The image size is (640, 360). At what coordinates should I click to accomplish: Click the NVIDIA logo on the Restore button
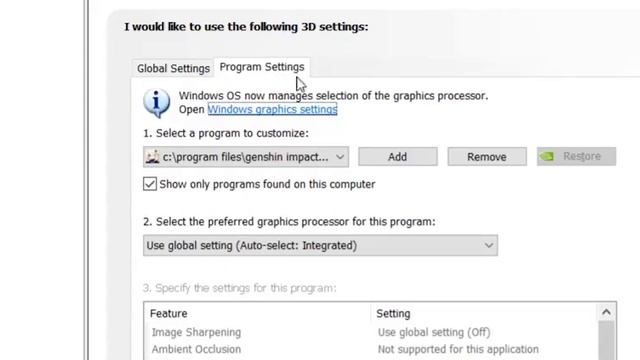[547, 156]
